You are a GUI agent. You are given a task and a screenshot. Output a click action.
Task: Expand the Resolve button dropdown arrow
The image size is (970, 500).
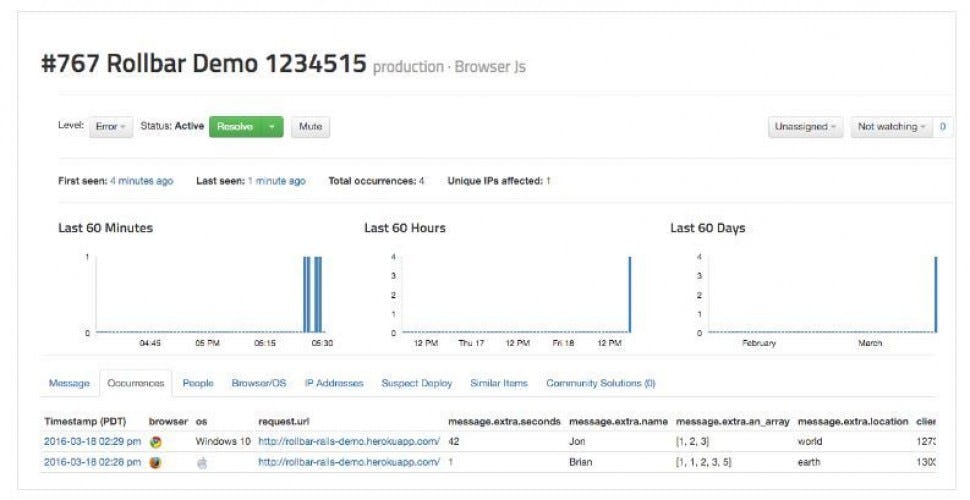click(272, 127)
